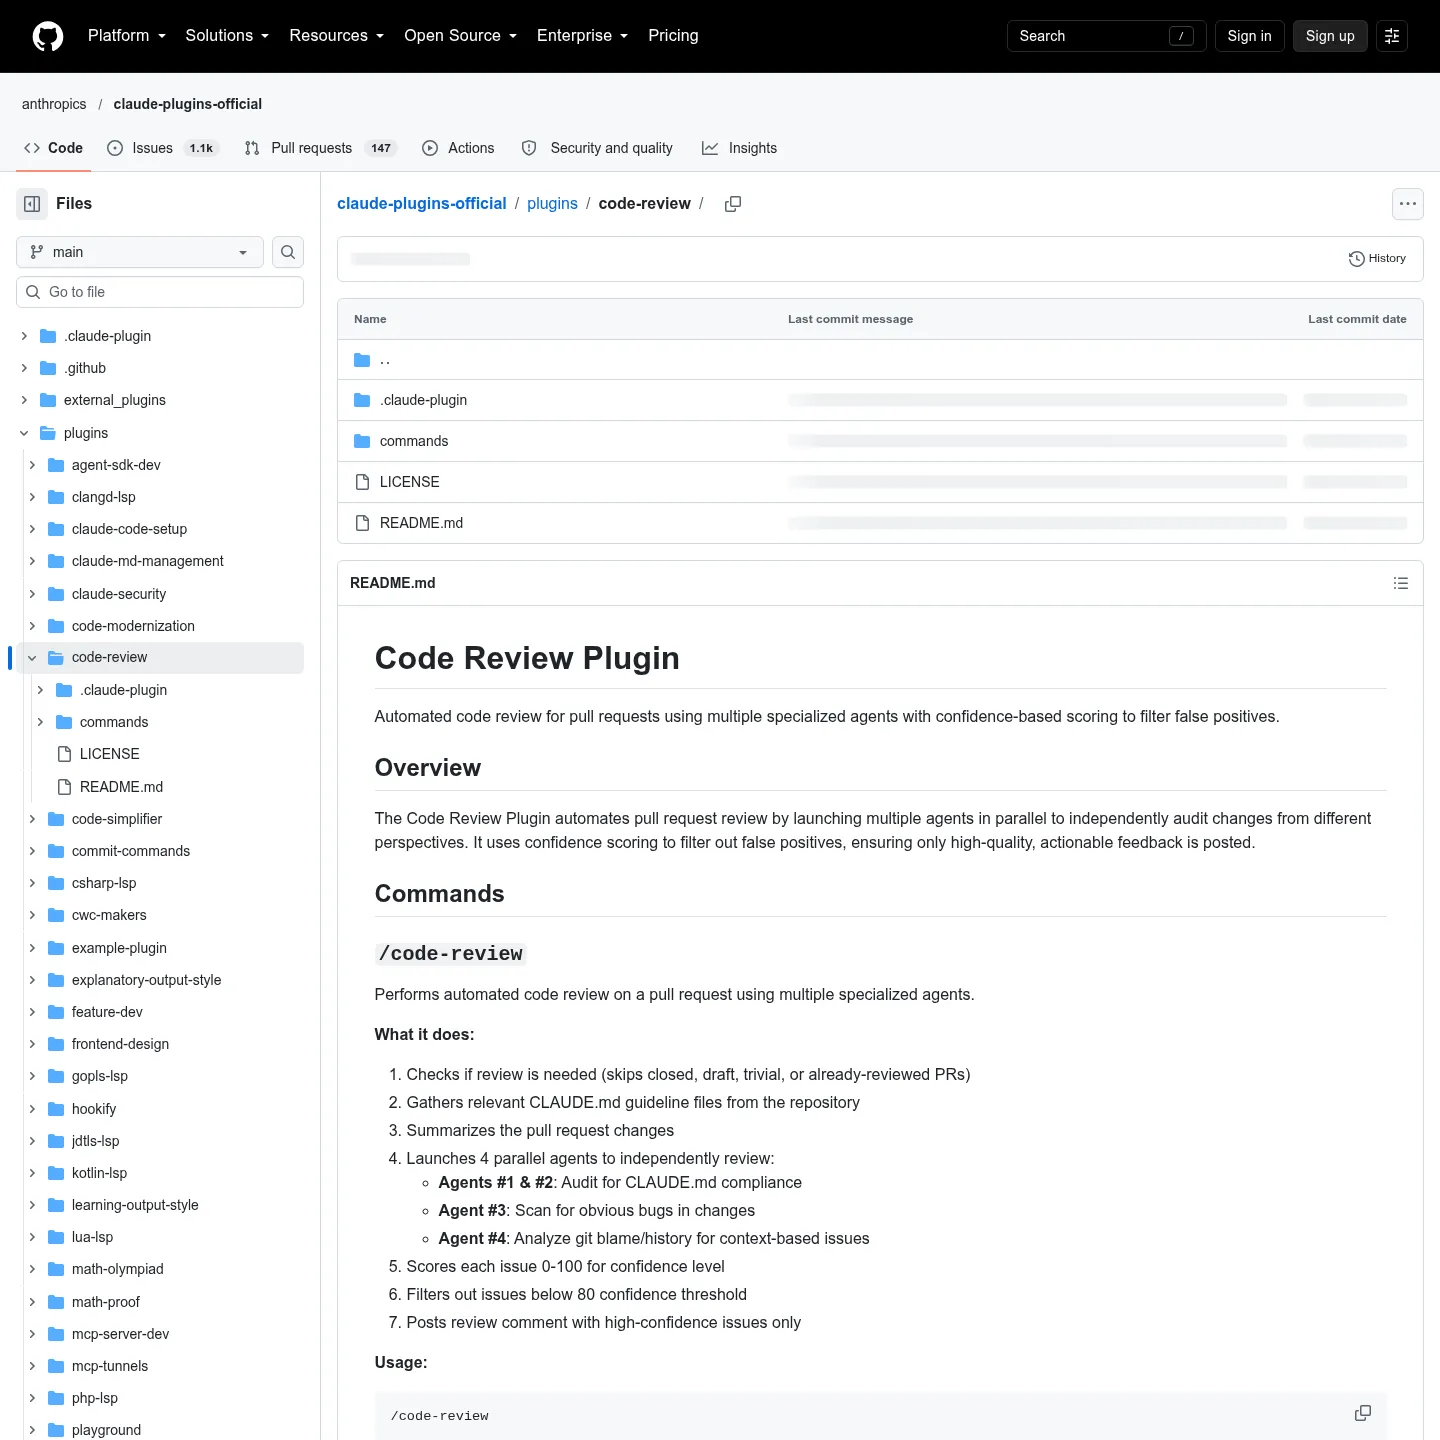Open .claude-plugin folder icon in file table
The width and height of the screenshot is (1440, 1440).
tap(362, 400)
